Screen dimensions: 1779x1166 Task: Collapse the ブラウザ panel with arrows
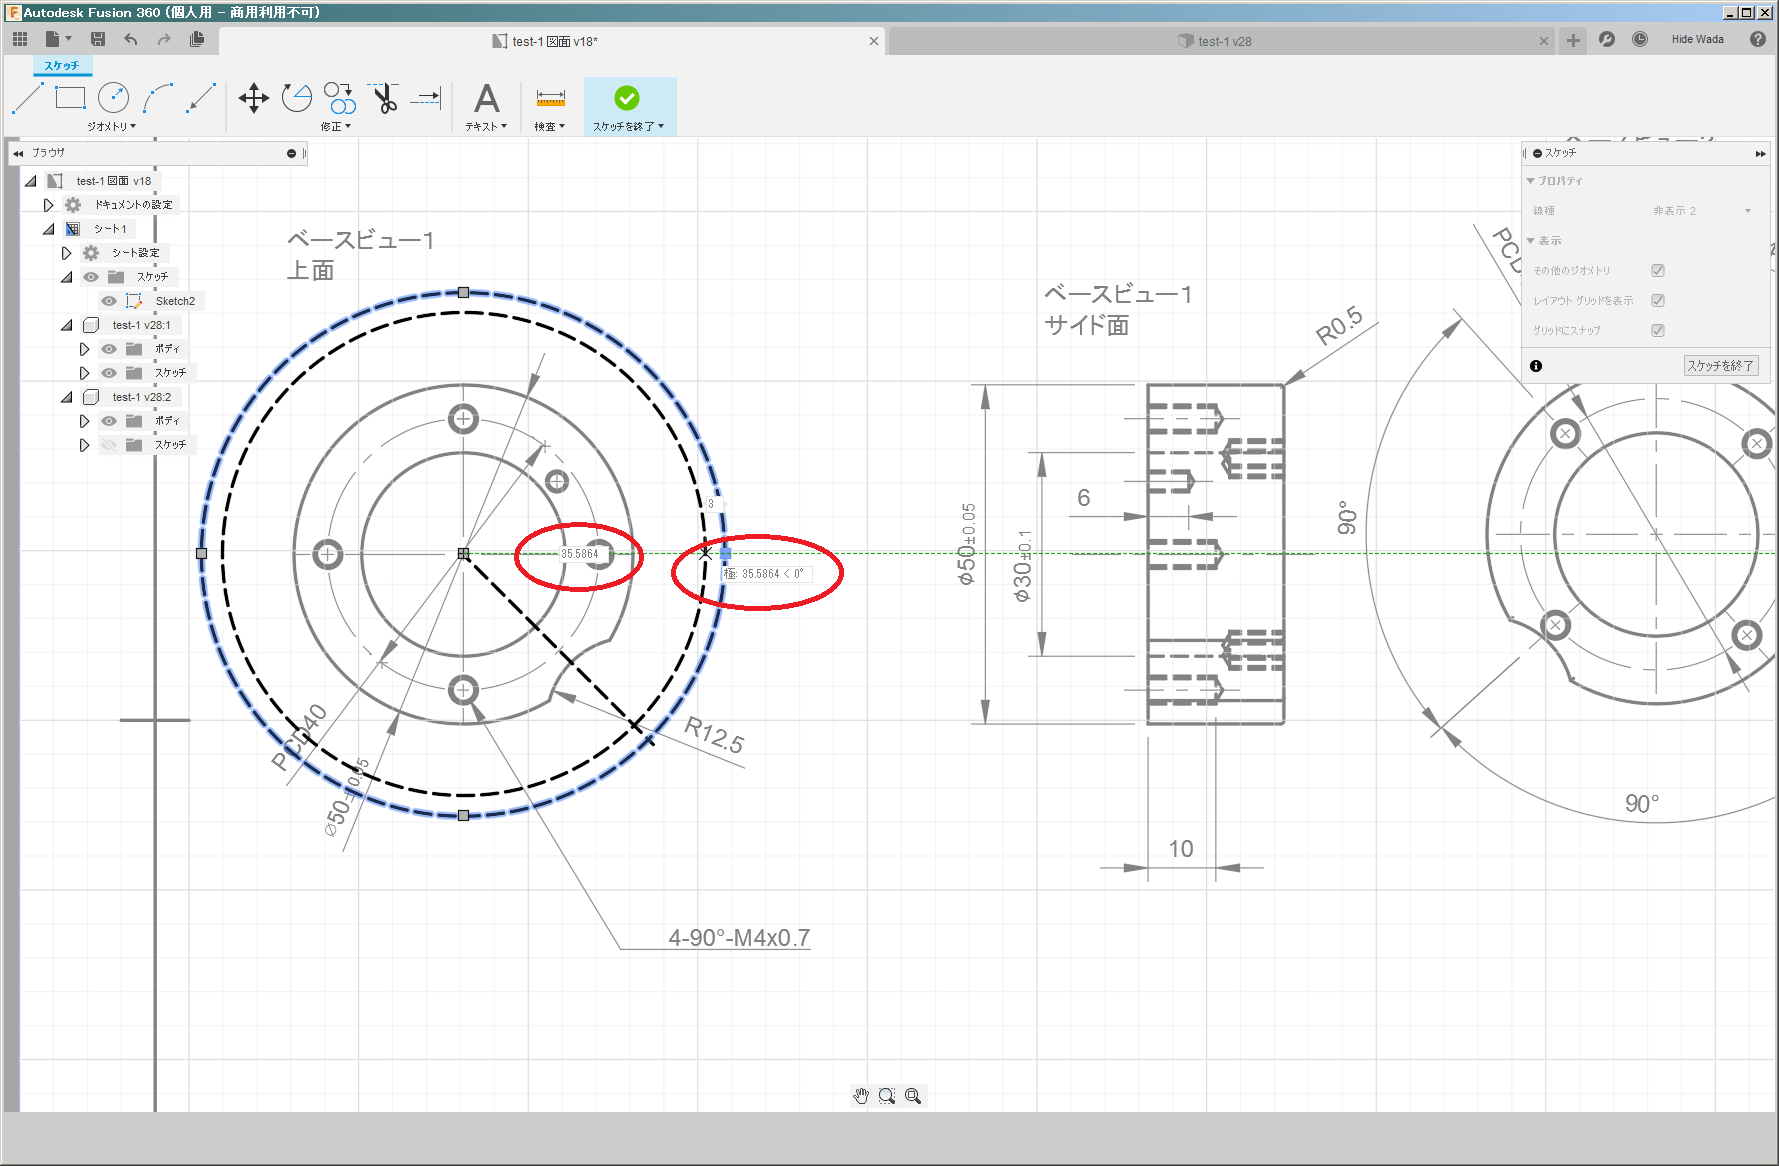pos(18,153)
